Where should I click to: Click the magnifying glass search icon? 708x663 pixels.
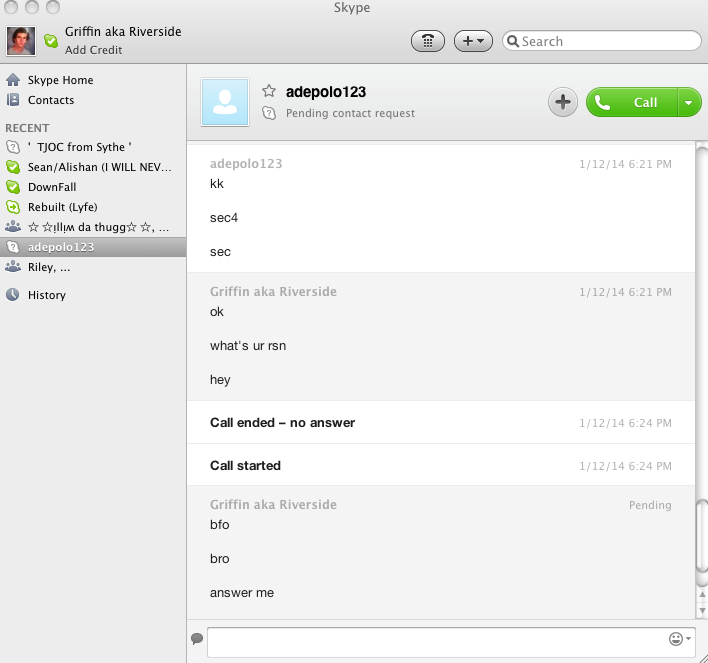(512, 41)
